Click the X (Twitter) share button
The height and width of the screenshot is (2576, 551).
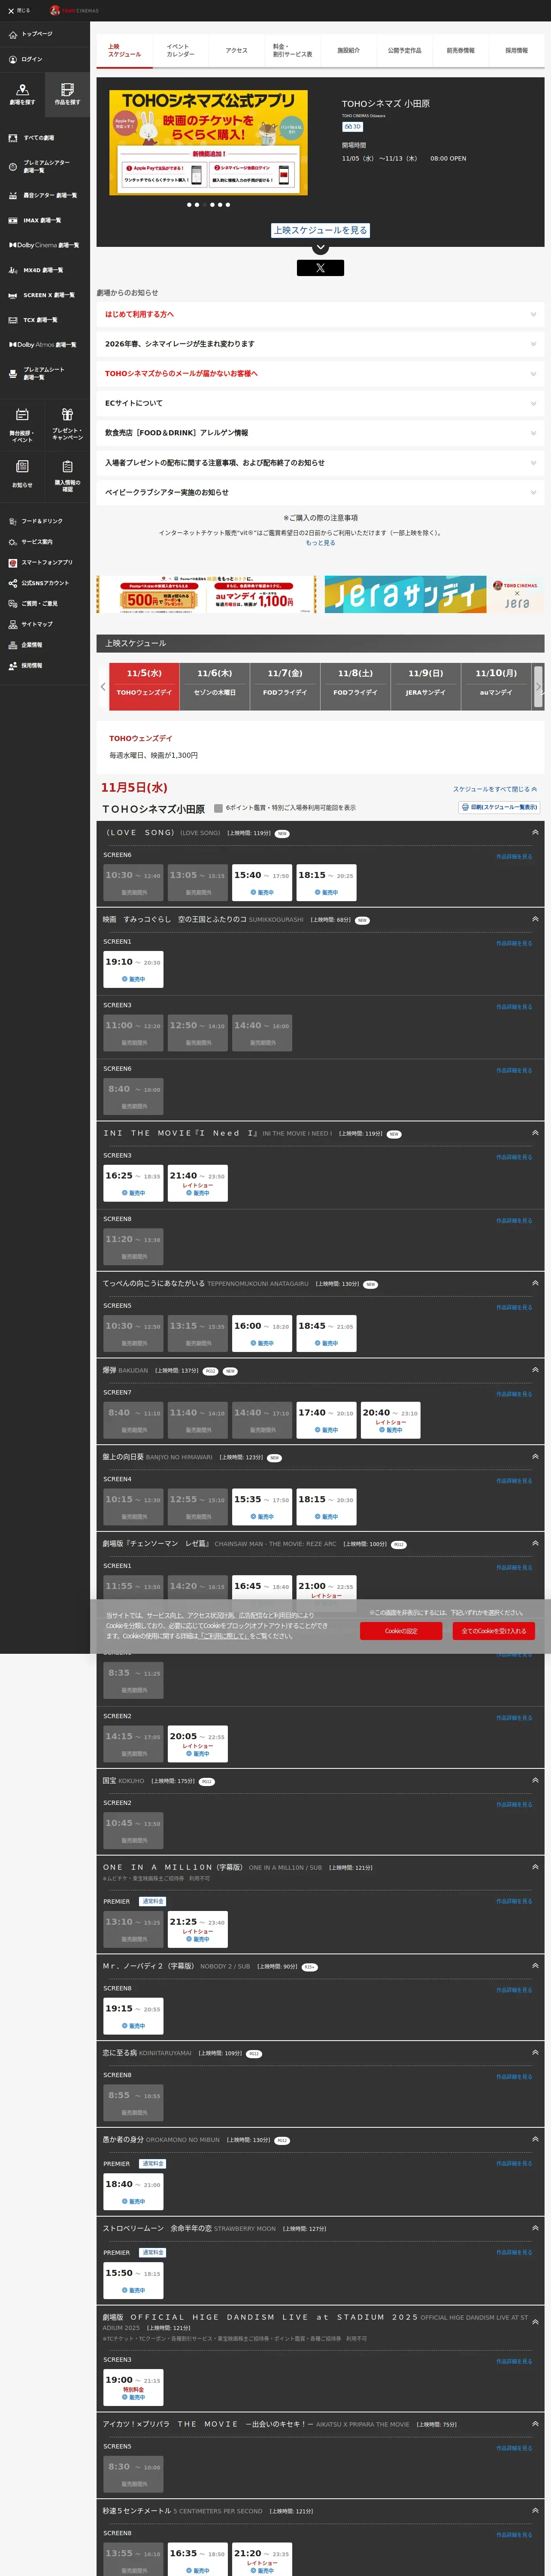point(320,268)
